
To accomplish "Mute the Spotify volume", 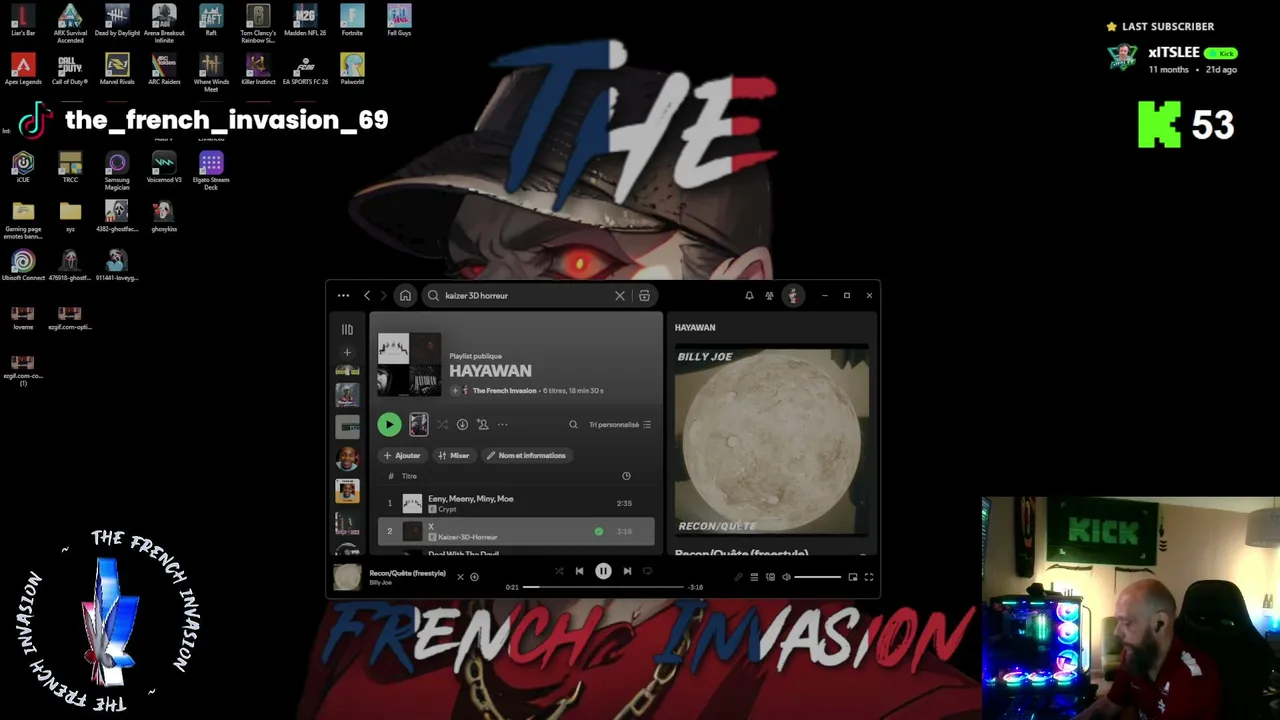I will pyautogui.click(x=786, y=577).
